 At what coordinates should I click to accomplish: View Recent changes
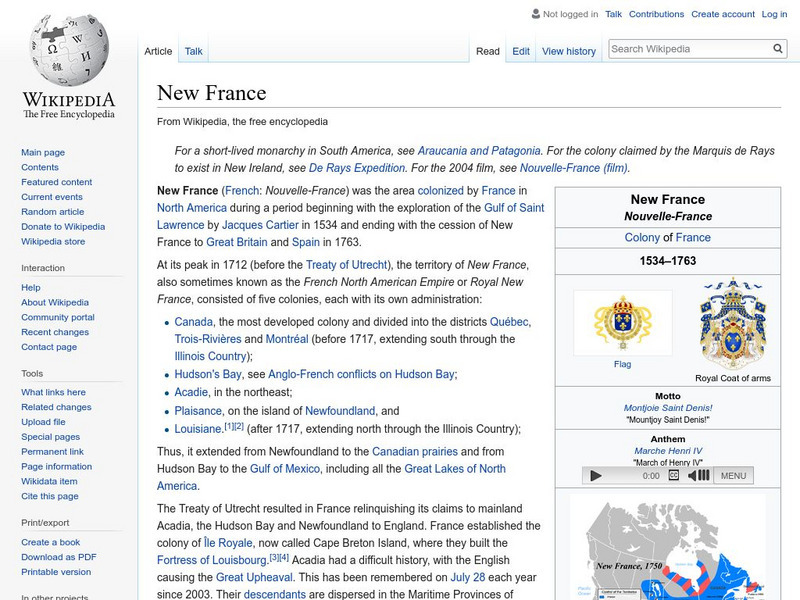point(55,332)
